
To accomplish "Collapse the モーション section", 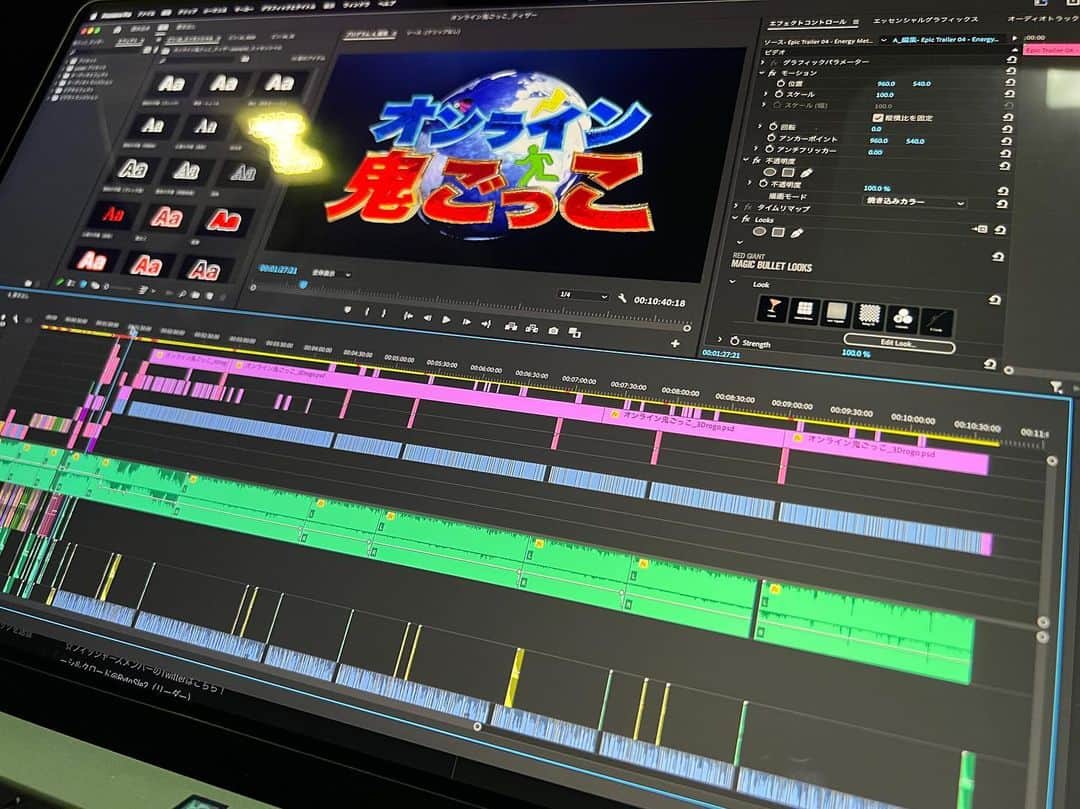I will click(762, 72).
